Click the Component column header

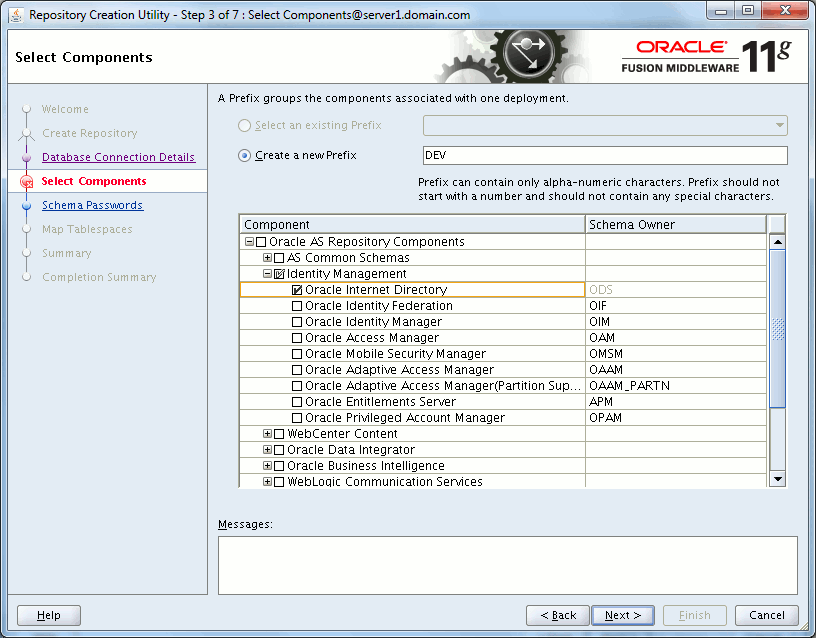point(412,225)
